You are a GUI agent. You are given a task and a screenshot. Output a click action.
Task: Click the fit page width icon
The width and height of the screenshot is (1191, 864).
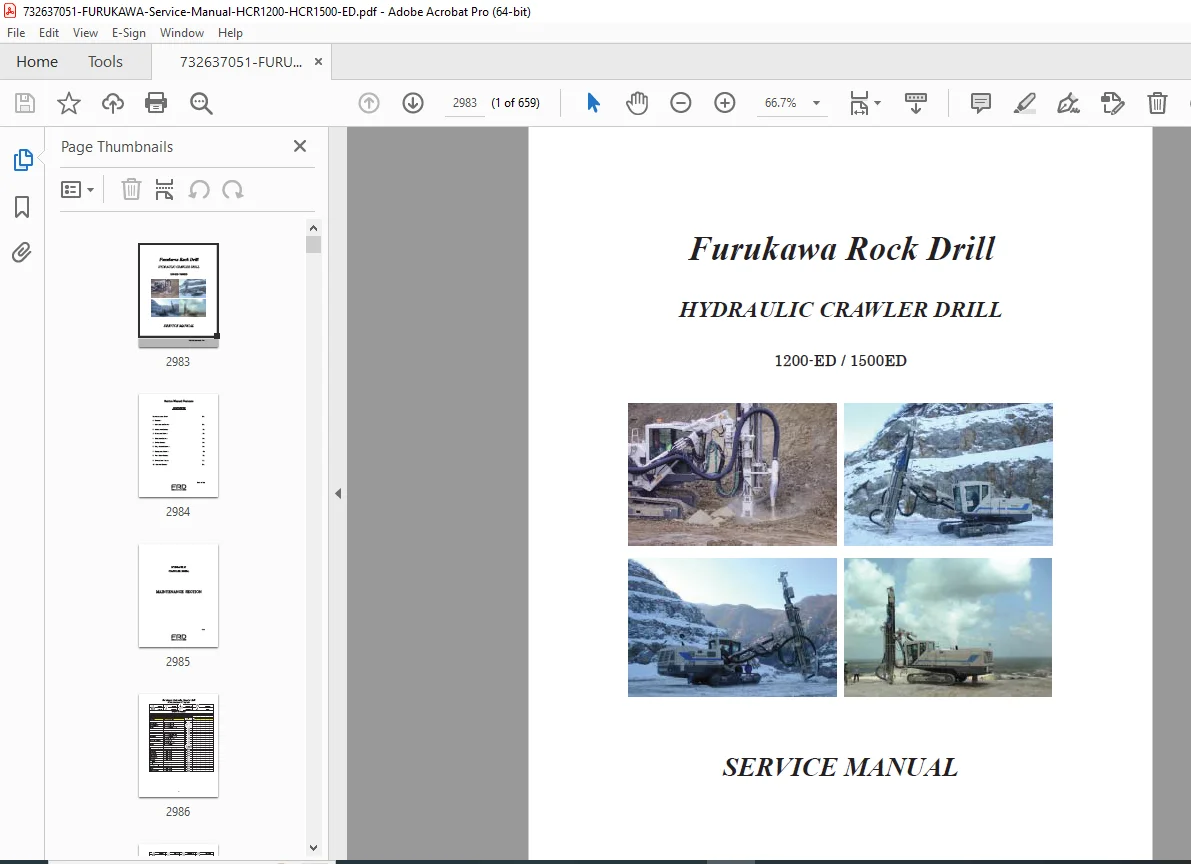pyautogui.click(x=859, y=103)
